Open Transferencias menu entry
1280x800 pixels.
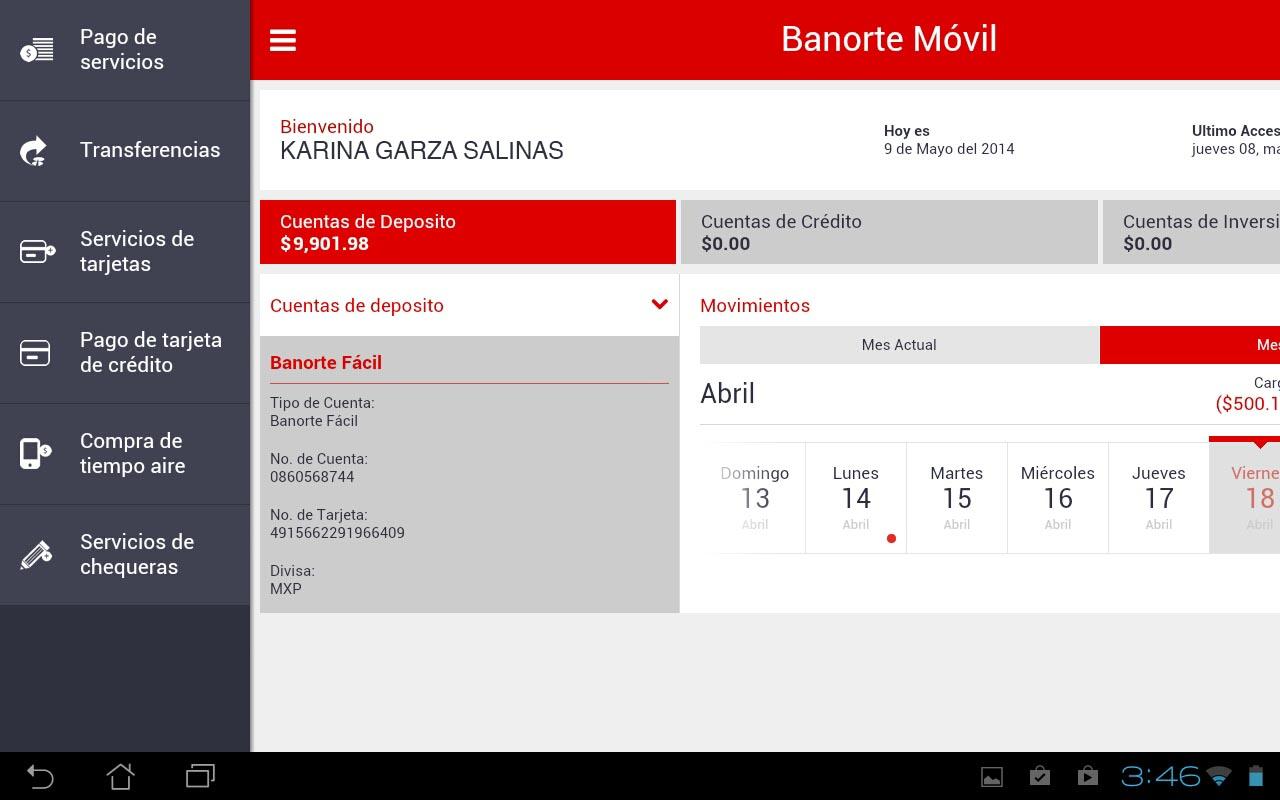125,151
